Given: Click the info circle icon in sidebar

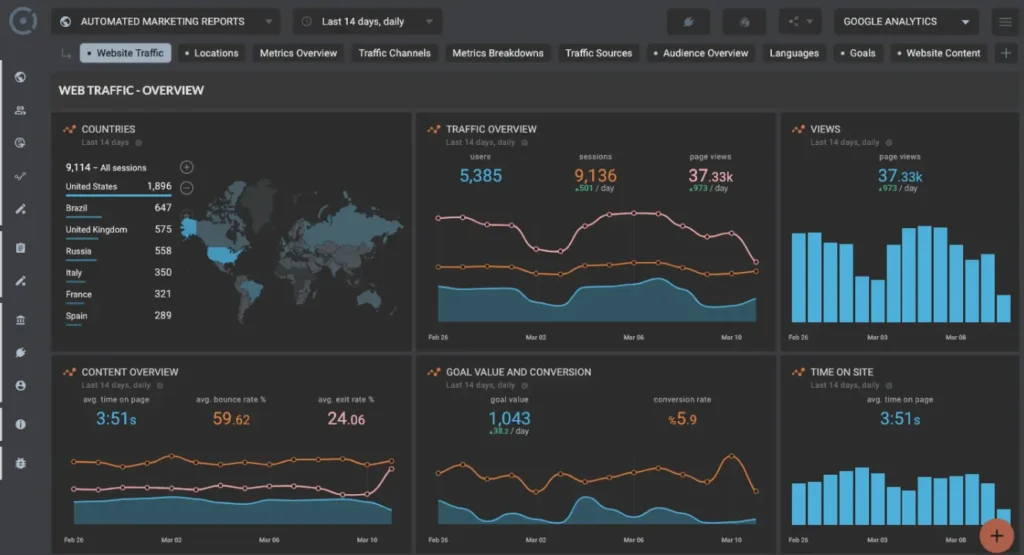Looking at the screenshot, I should [x=20, y=424].
